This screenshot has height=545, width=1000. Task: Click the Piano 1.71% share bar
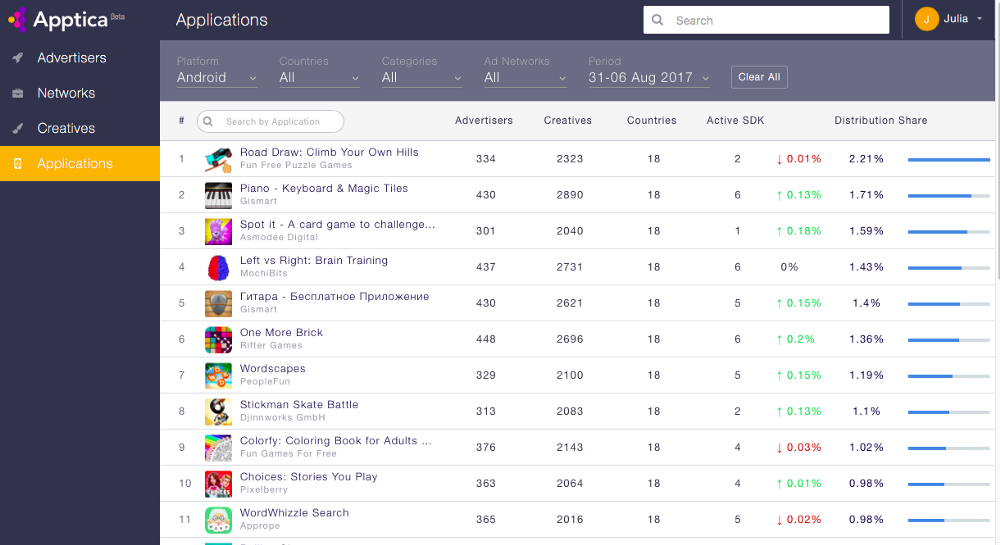coord(948,196)
